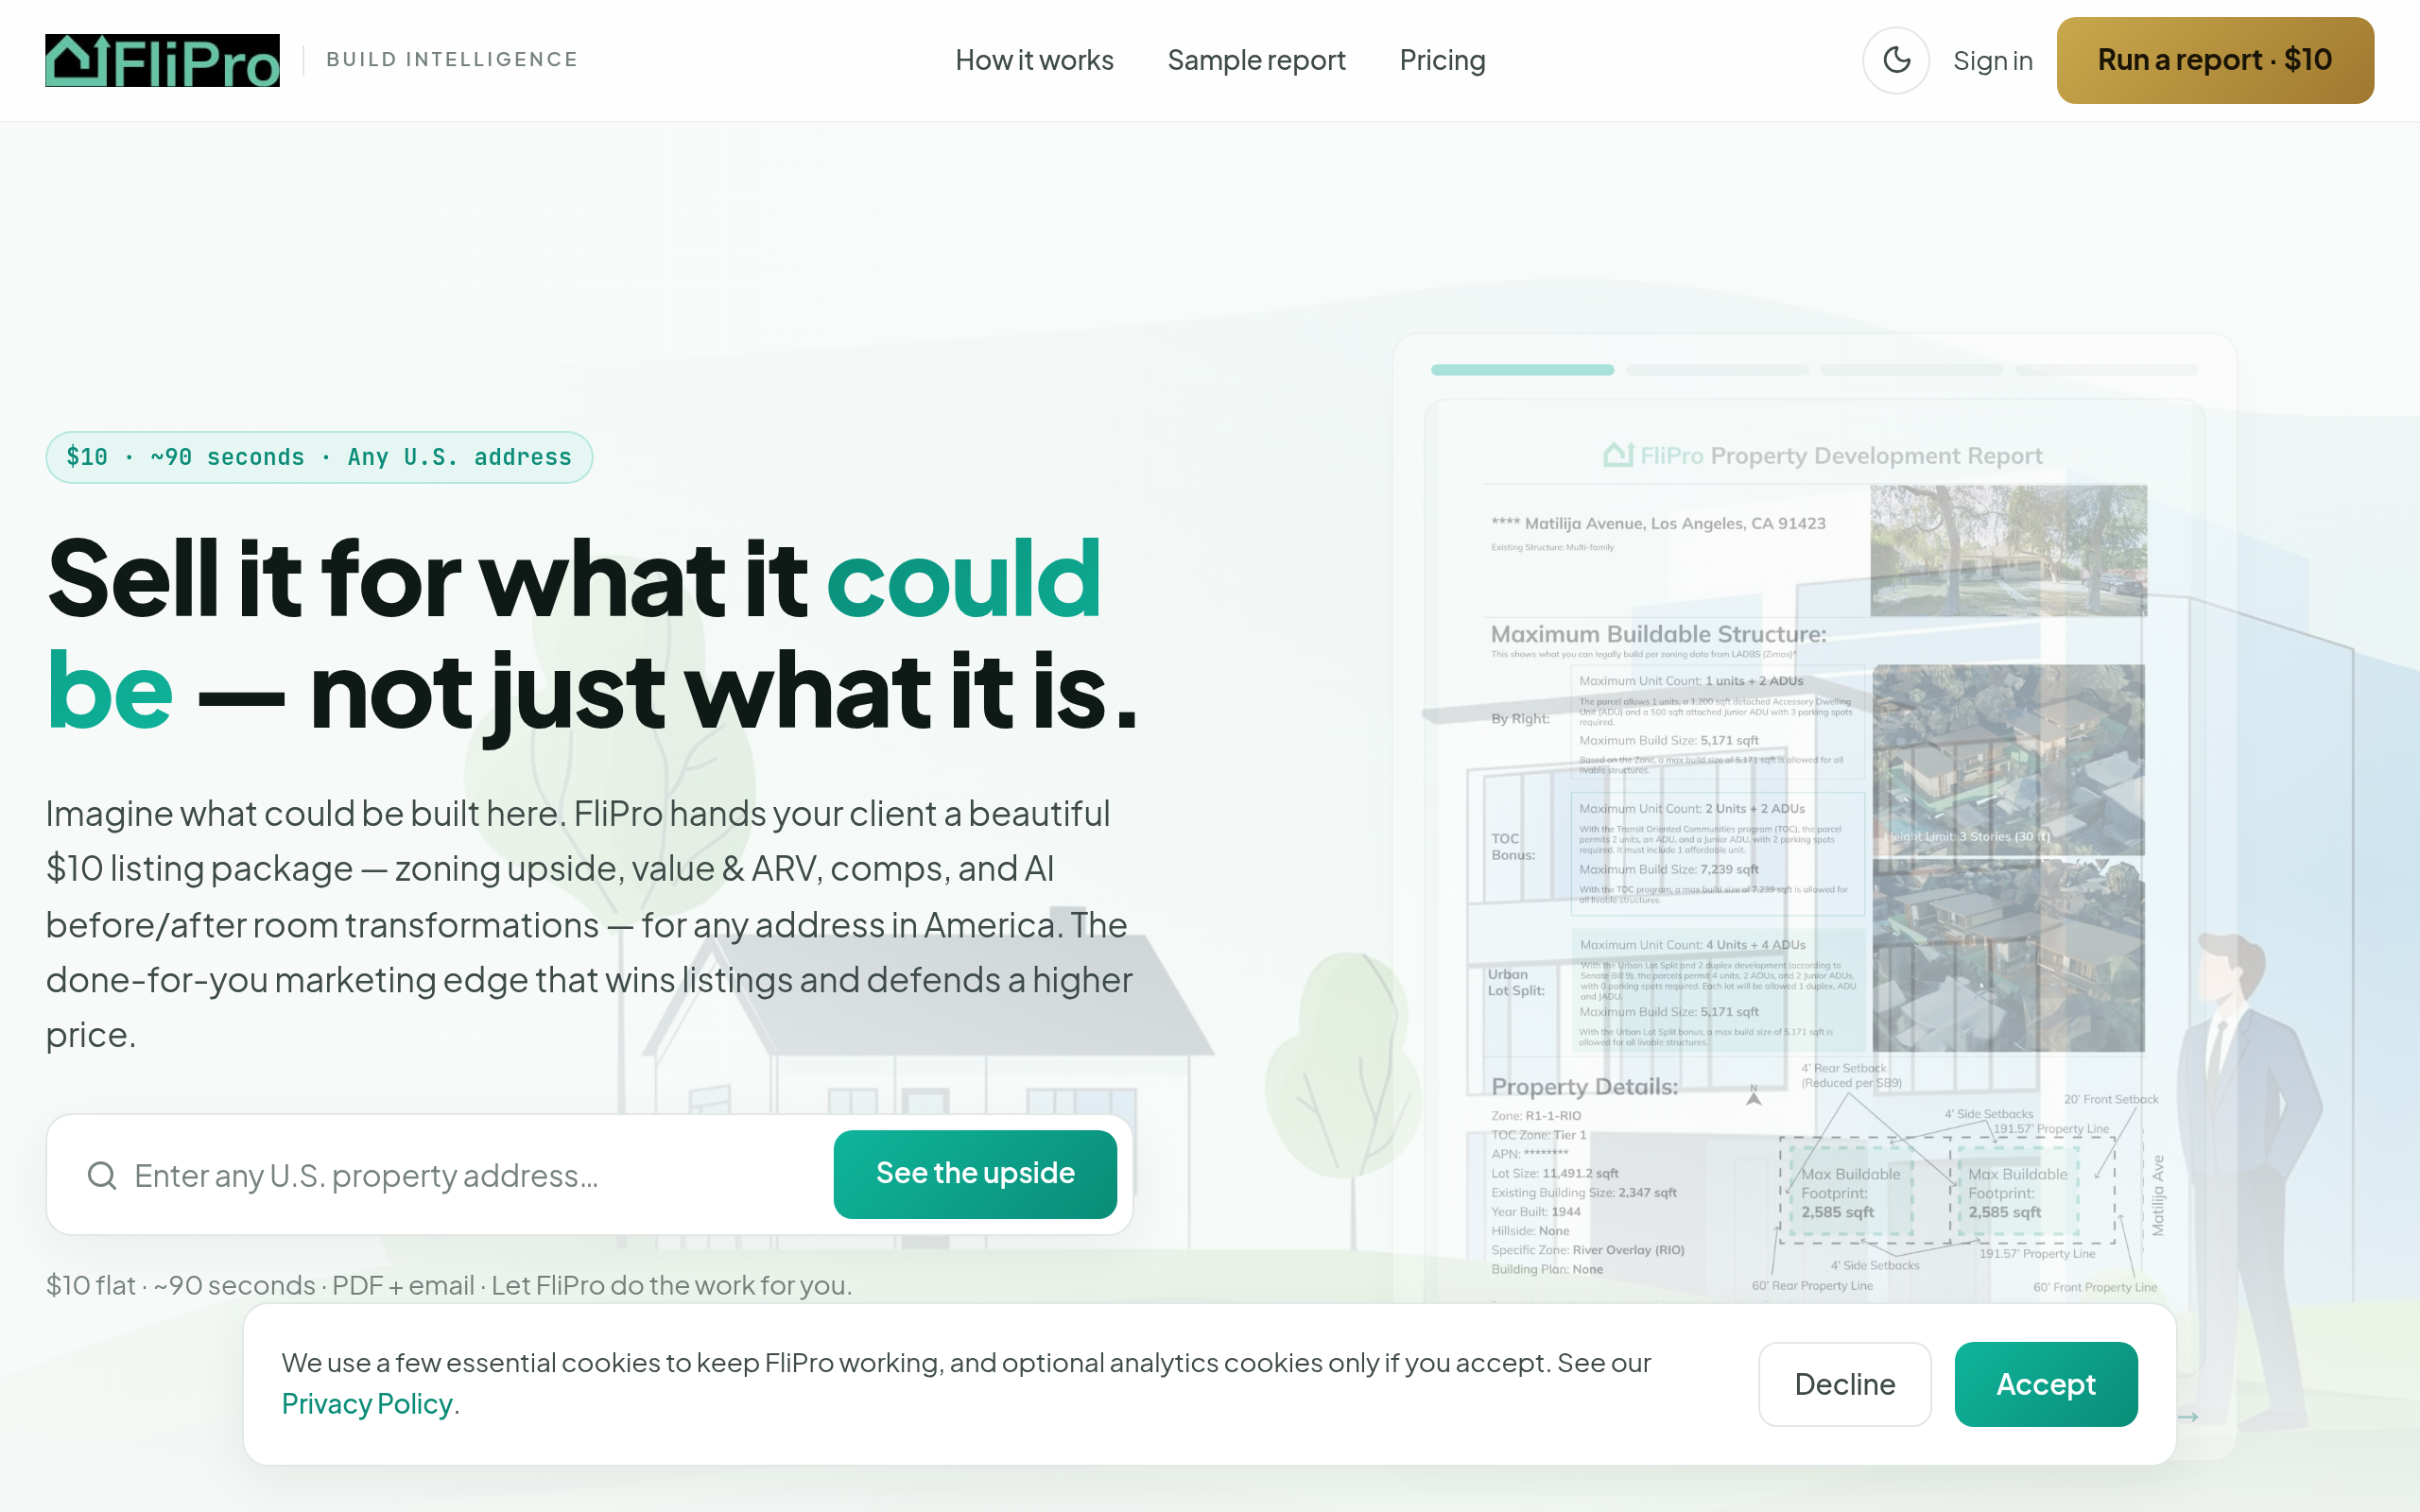Select the first report progress segment

click(1522, 370)
